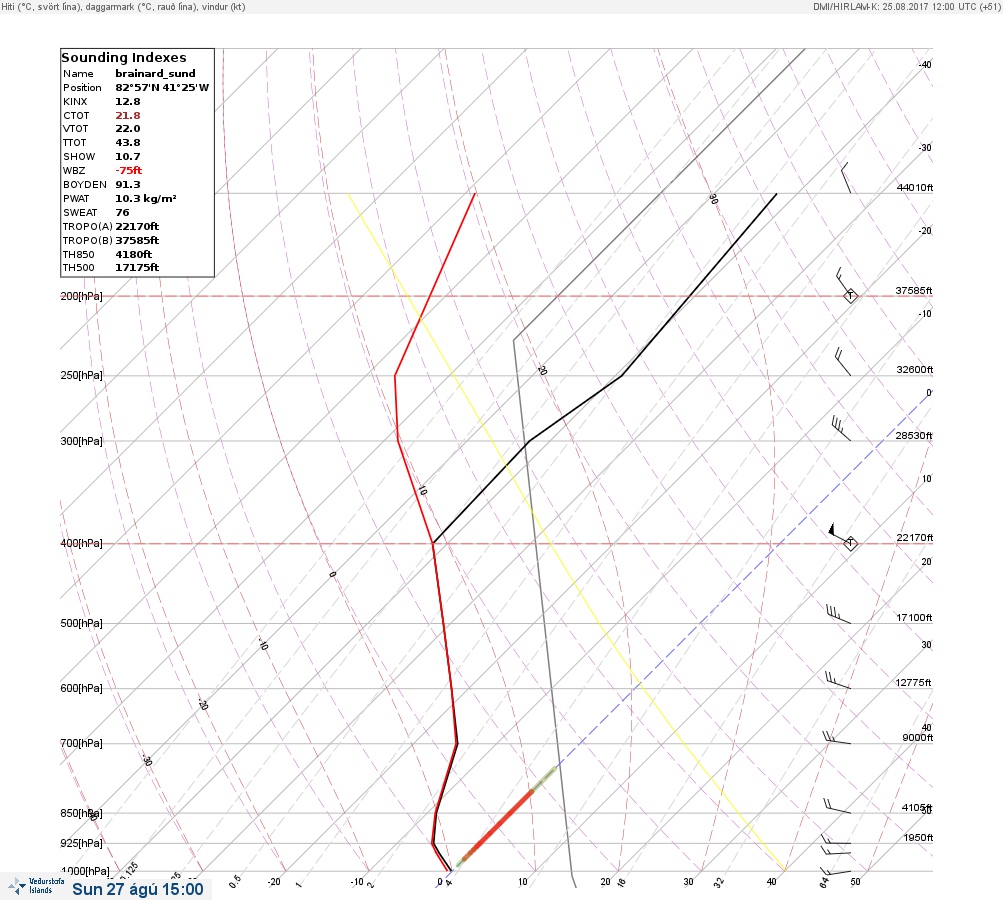The width and height of the screenshot is (1003, 900).
Task: Click the 600[hPa] pressure label
Action: (81, 688)
